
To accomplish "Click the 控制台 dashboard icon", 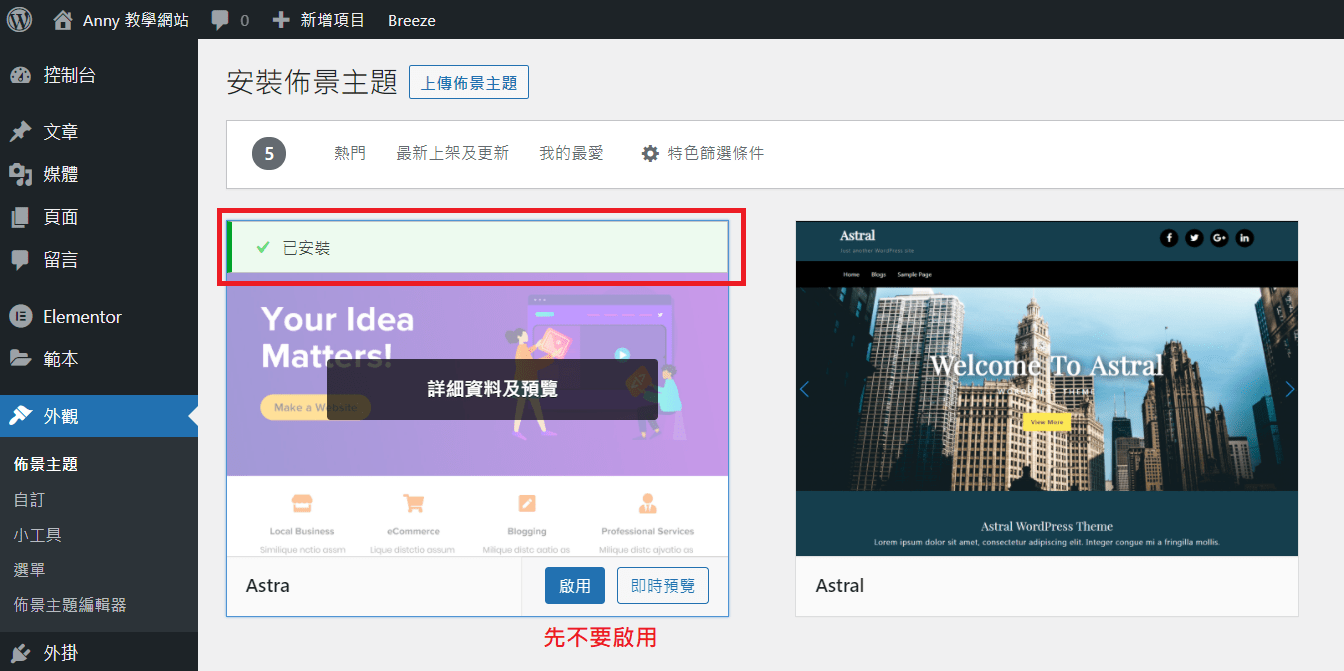I will coord(20,75).
